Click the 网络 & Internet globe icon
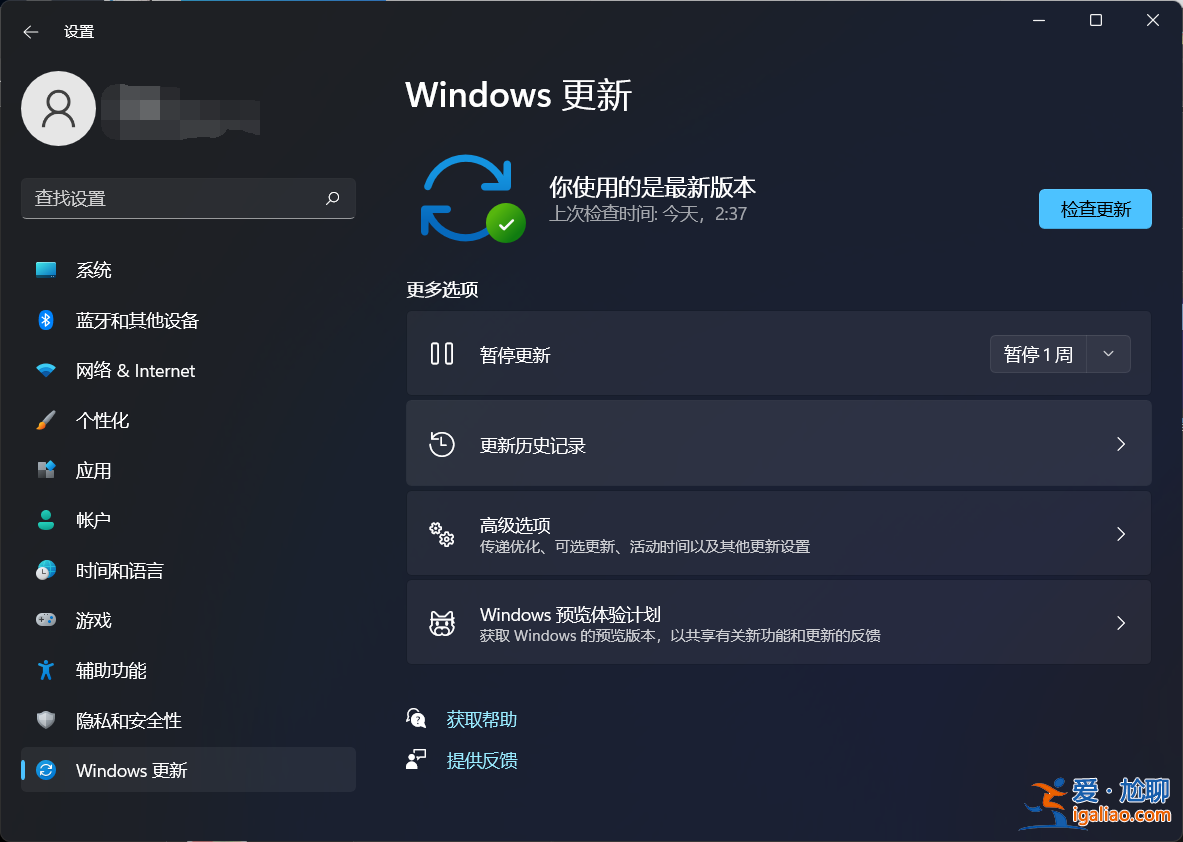 click(45, 370)
